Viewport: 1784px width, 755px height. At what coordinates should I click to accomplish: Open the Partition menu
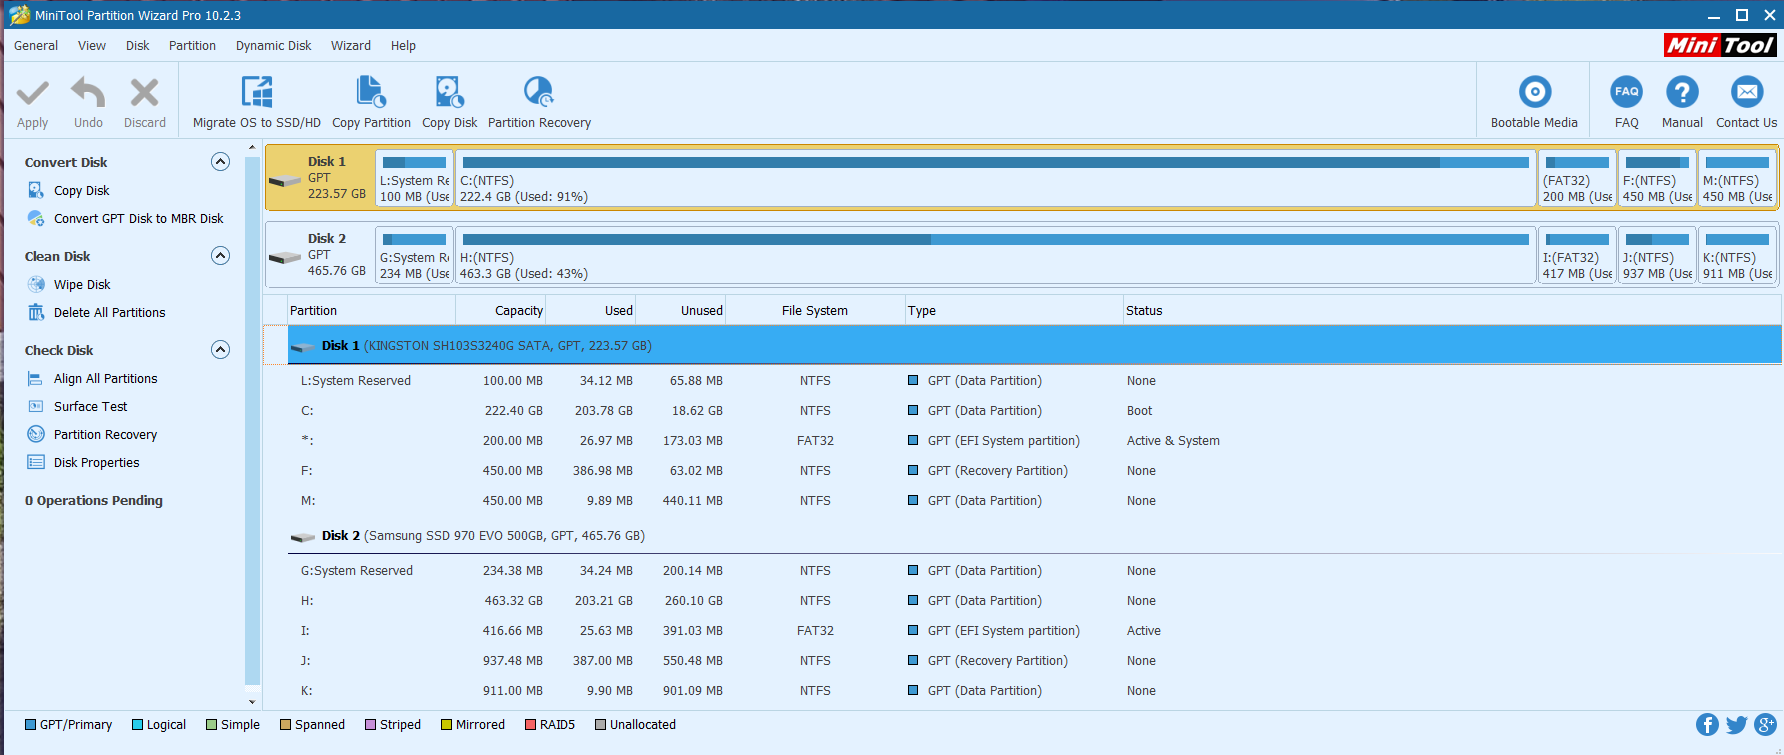click(x=192, y=46)
